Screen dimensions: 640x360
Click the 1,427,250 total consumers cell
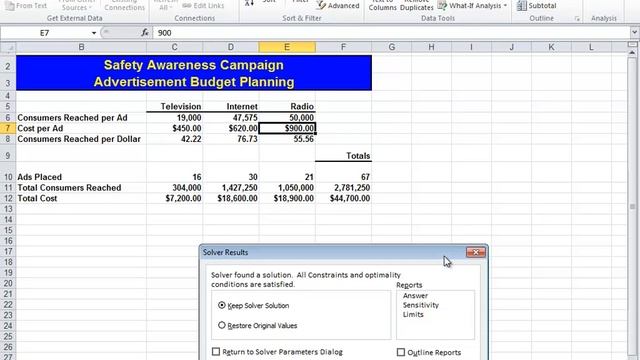(x=231, y=188)
